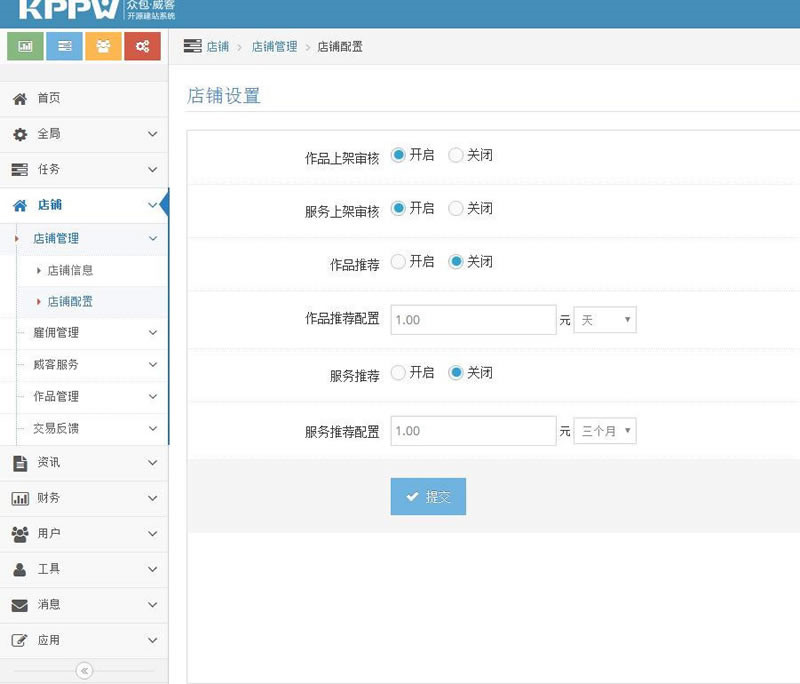Open the yellow users group icon
800x684 pixels.
(103, 45)
